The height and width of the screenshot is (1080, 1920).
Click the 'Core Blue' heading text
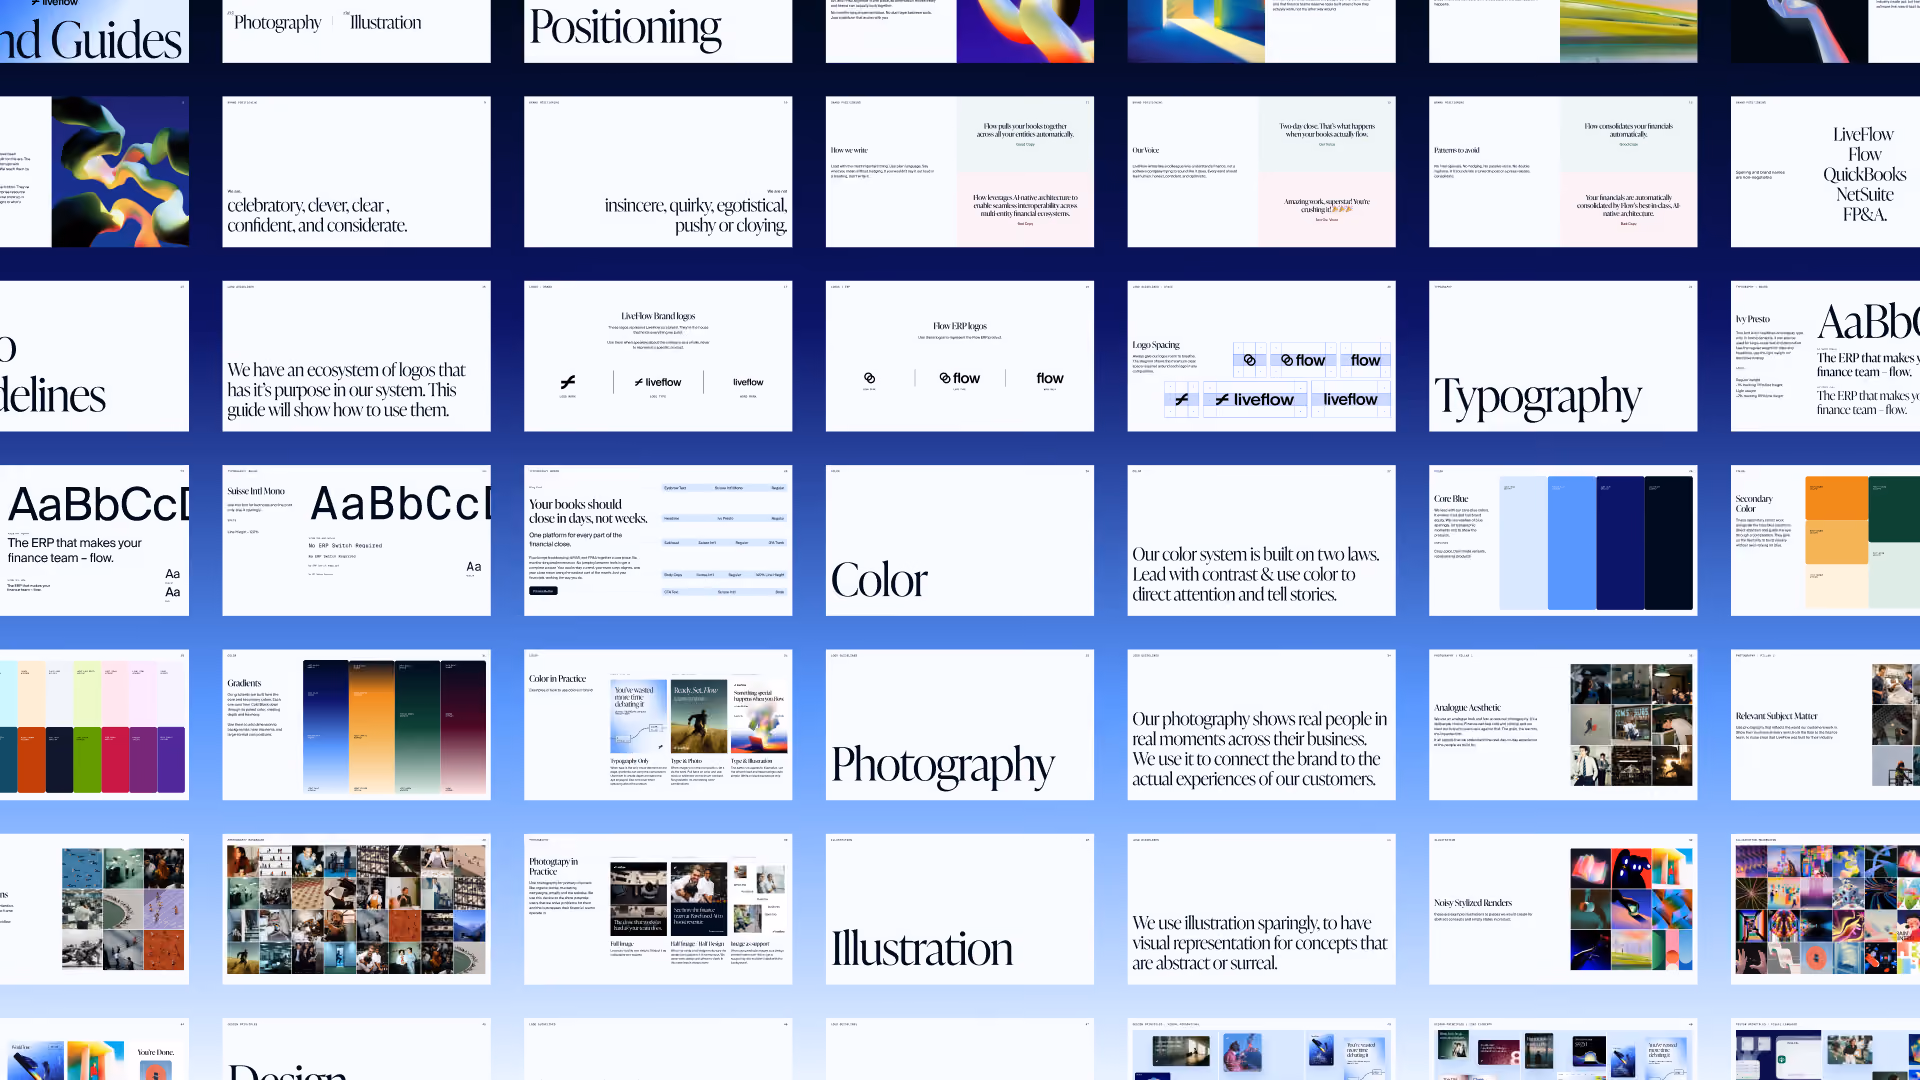[1451, 498]
